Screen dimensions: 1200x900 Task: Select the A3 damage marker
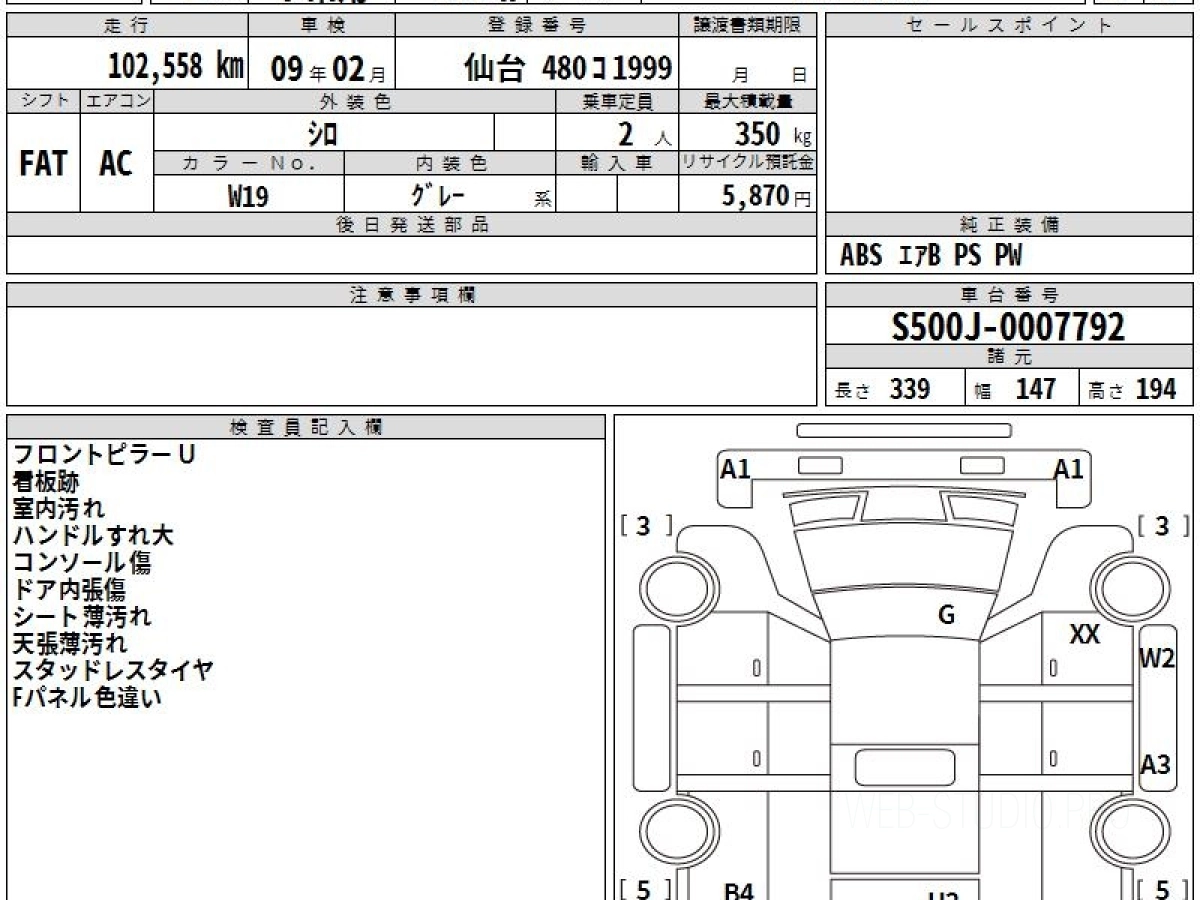(1155, 765)
